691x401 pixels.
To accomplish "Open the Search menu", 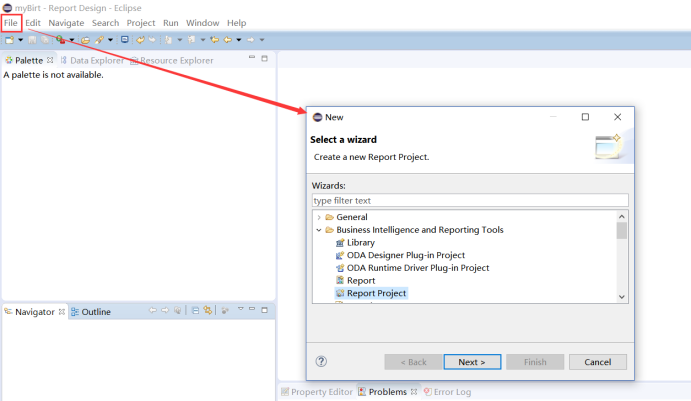I will click(x=105, y=23).
